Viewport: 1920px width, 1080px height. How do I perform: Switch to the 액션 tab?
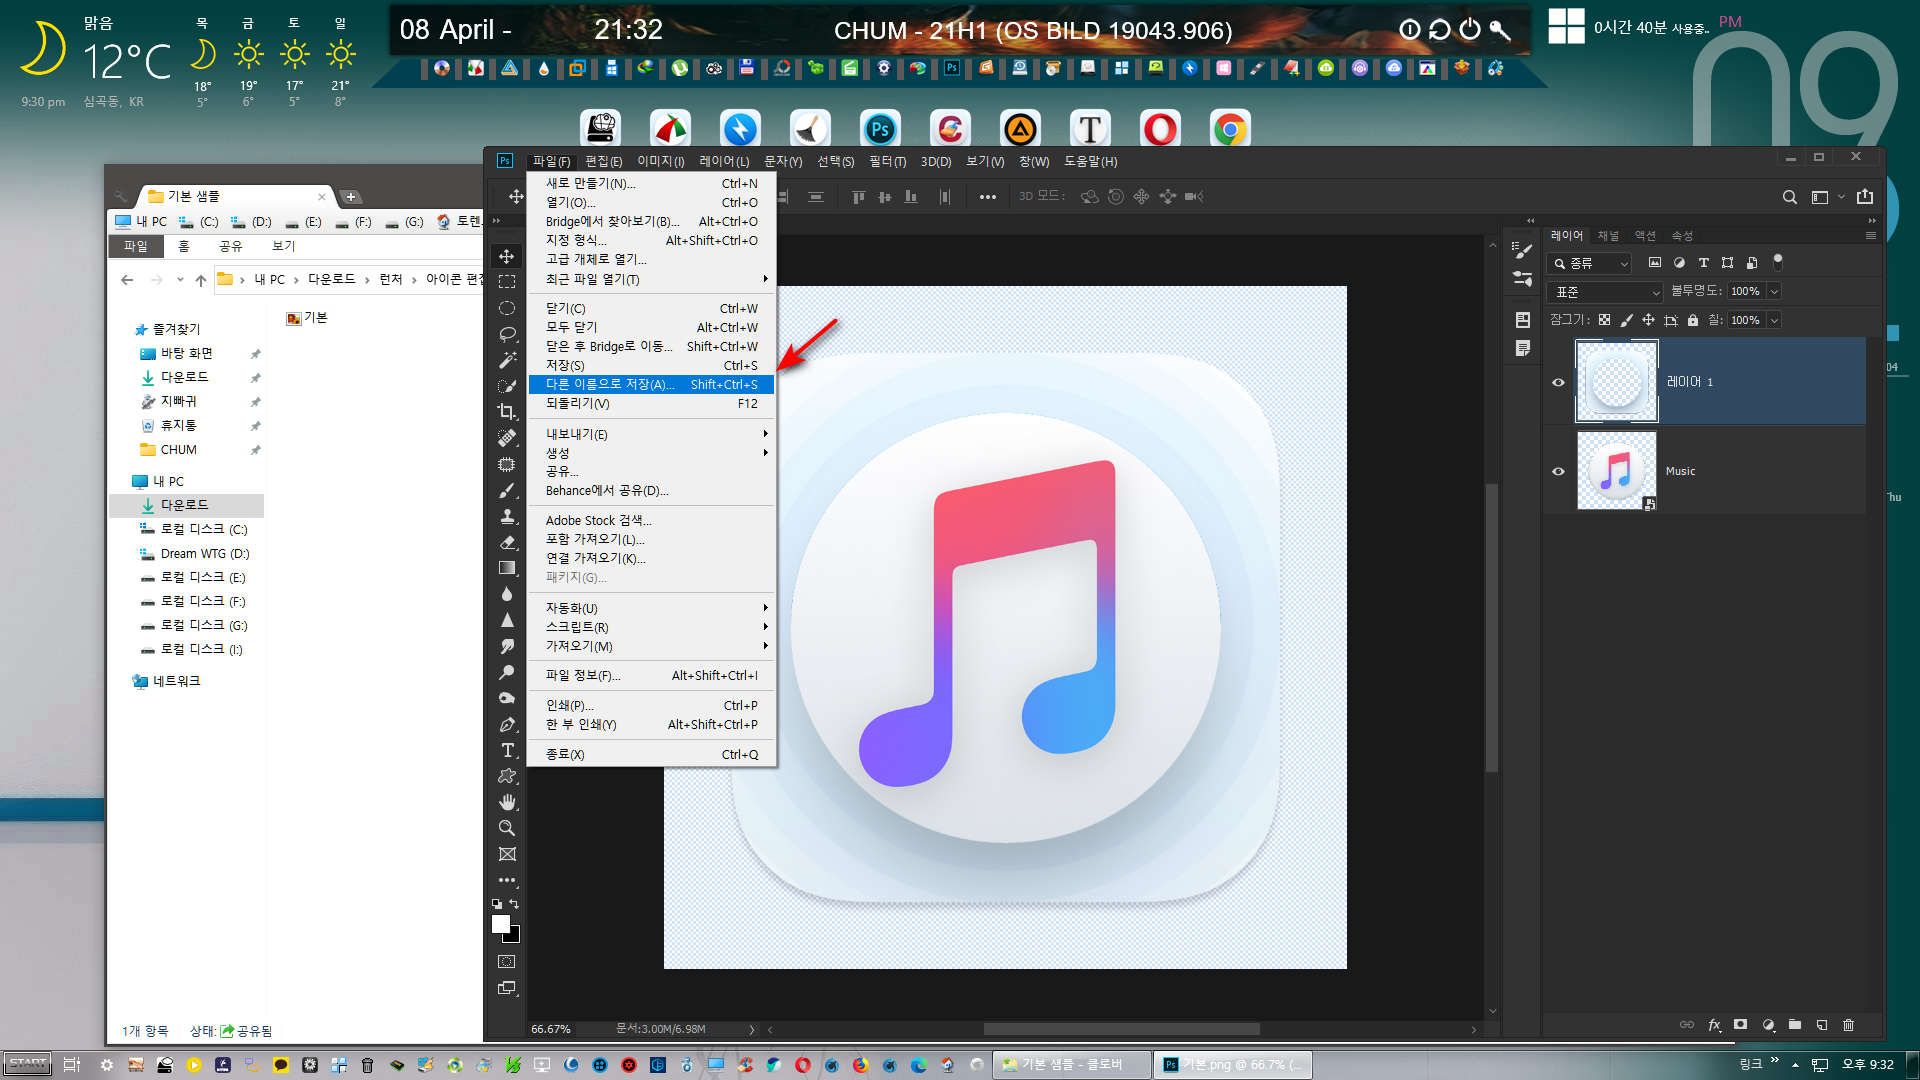[x=1645, y=236]
